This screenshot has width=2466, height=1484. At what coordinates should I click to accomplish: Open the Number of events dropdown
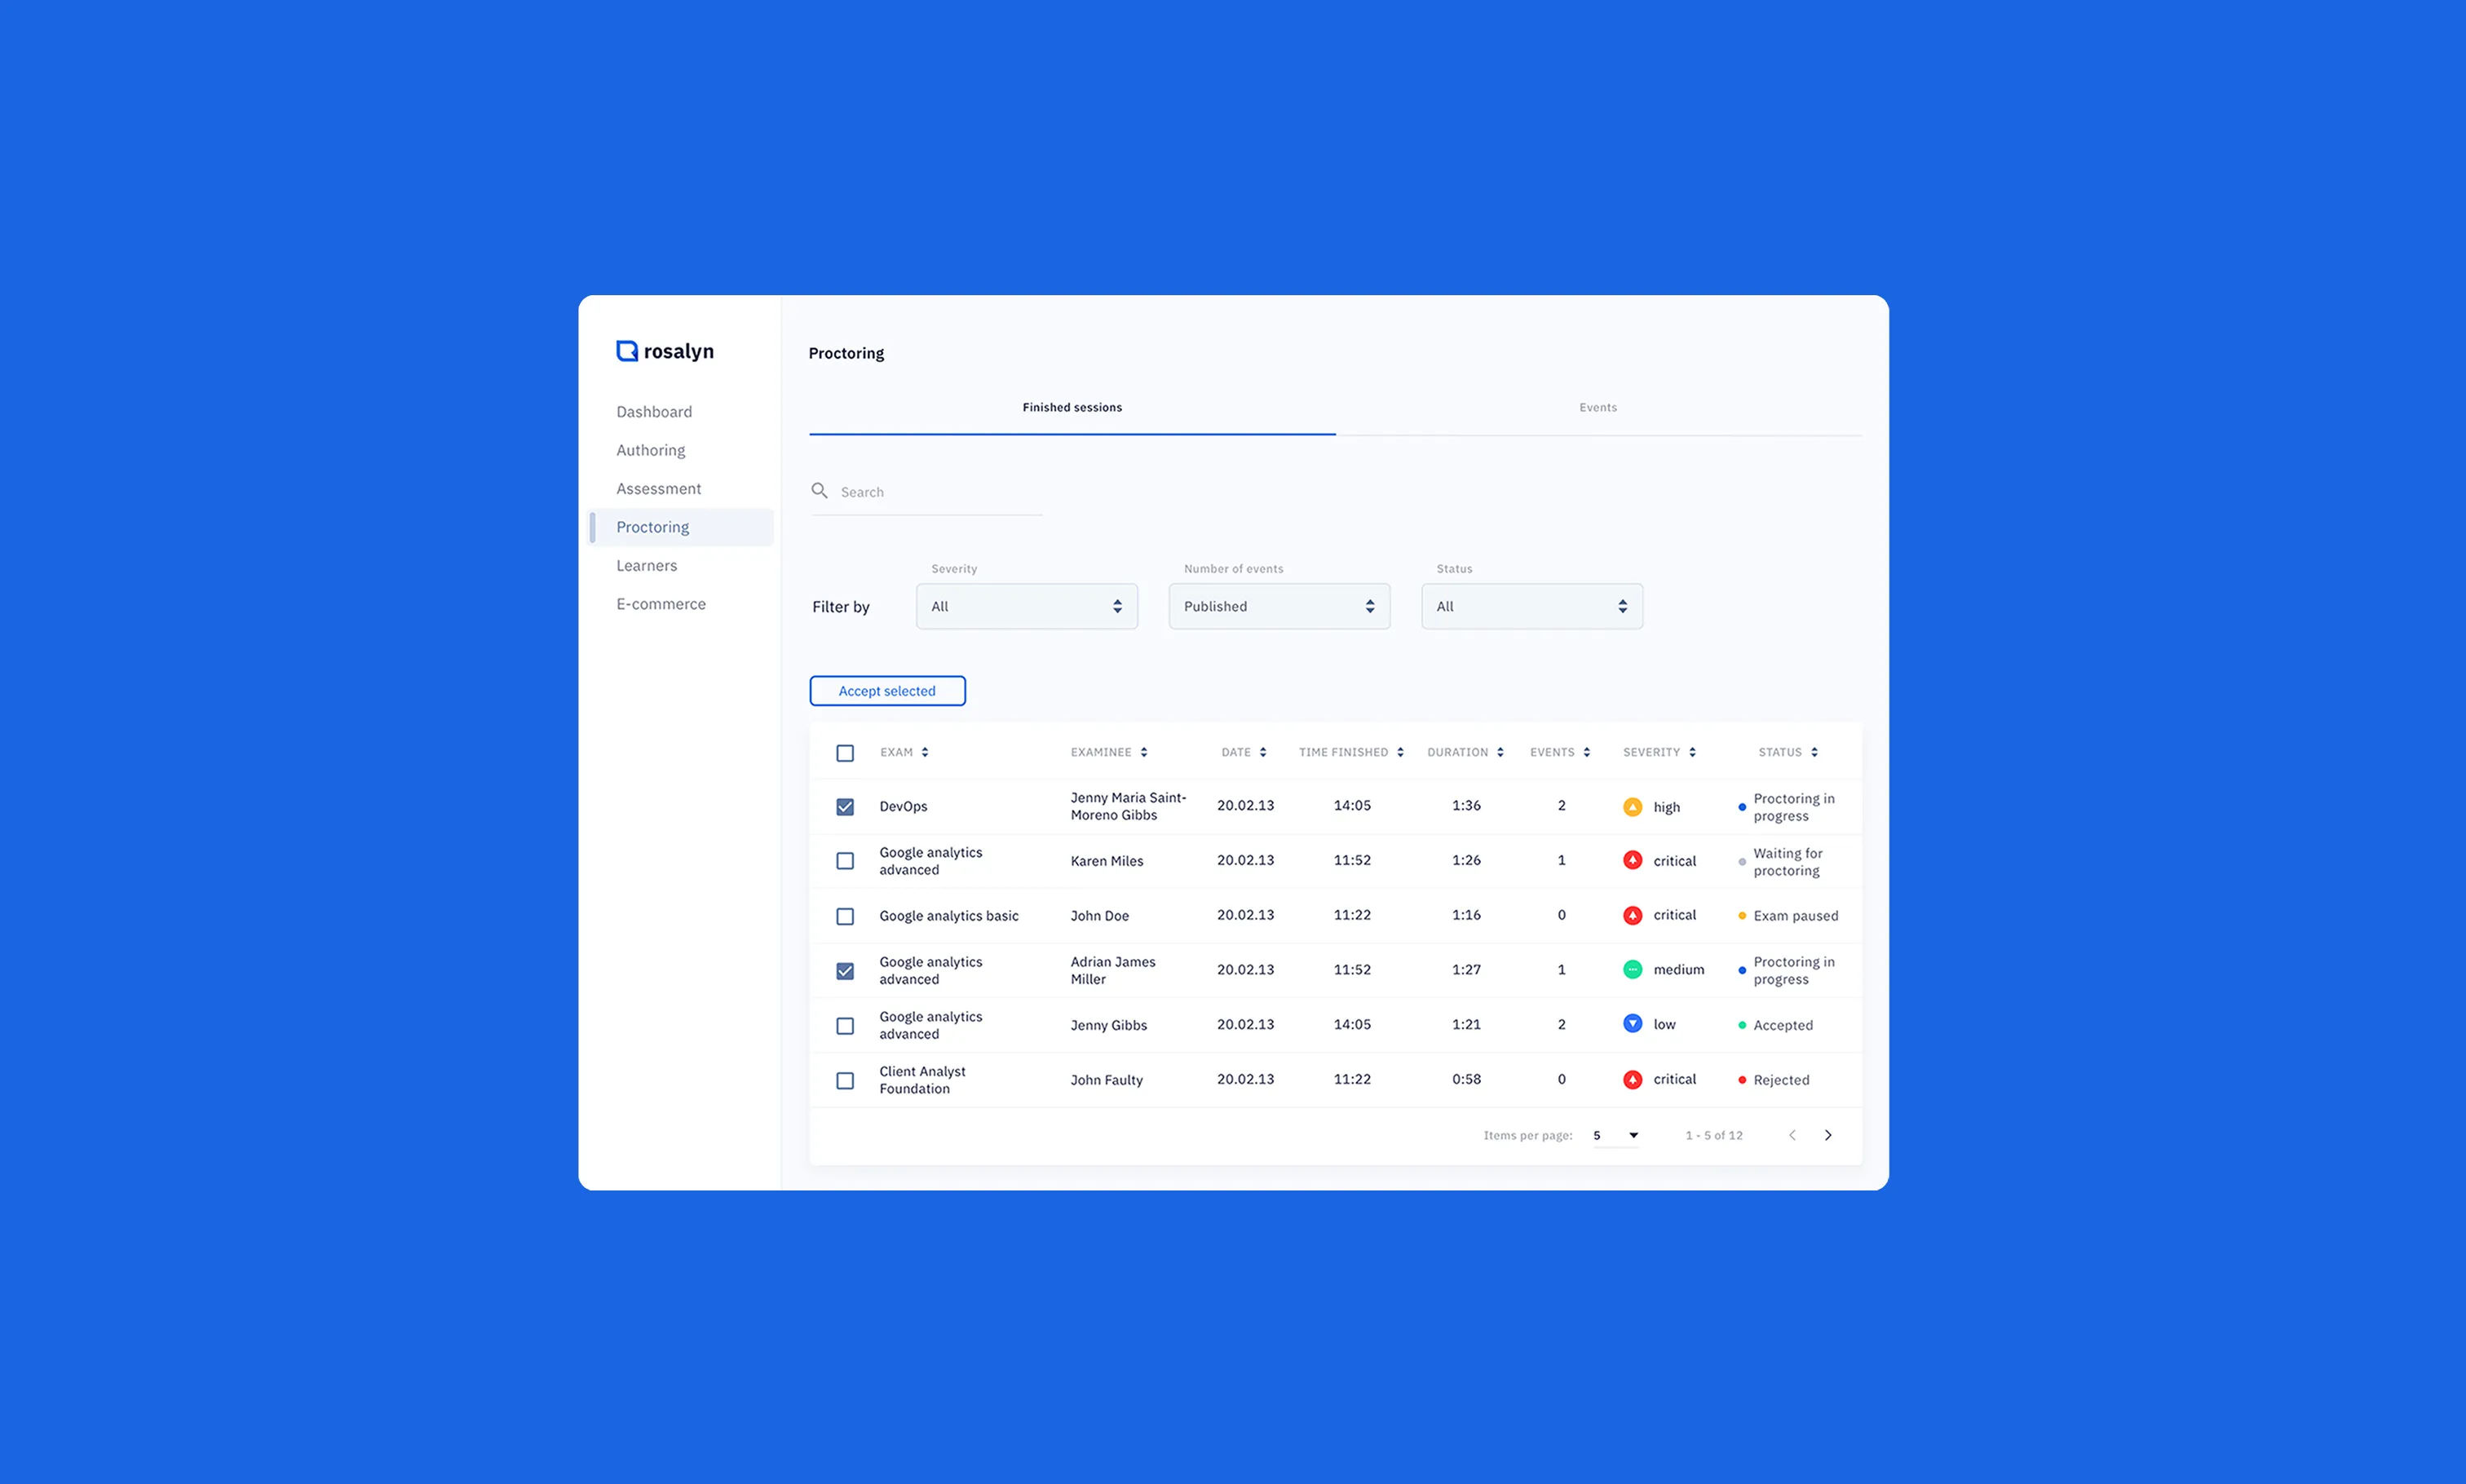point(1279,606)
